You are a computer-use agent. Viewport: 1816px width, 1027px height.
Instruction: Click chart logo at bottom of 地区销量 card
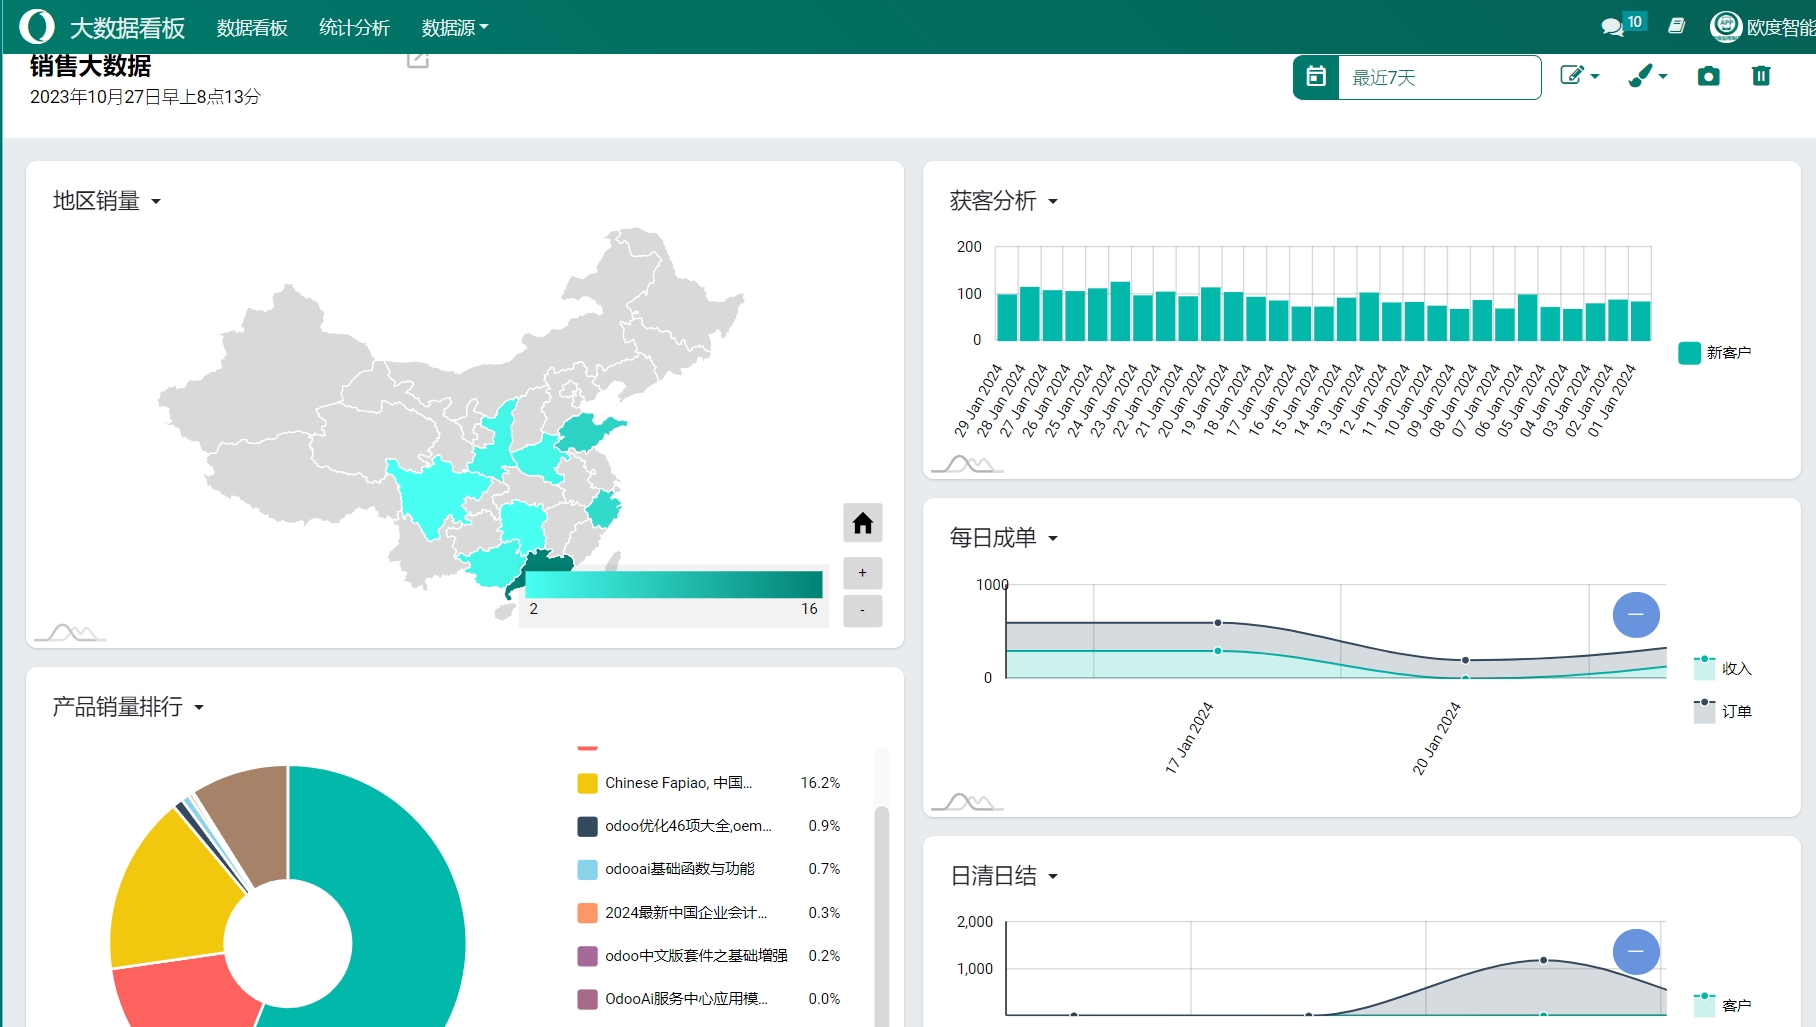click(70, 633)
